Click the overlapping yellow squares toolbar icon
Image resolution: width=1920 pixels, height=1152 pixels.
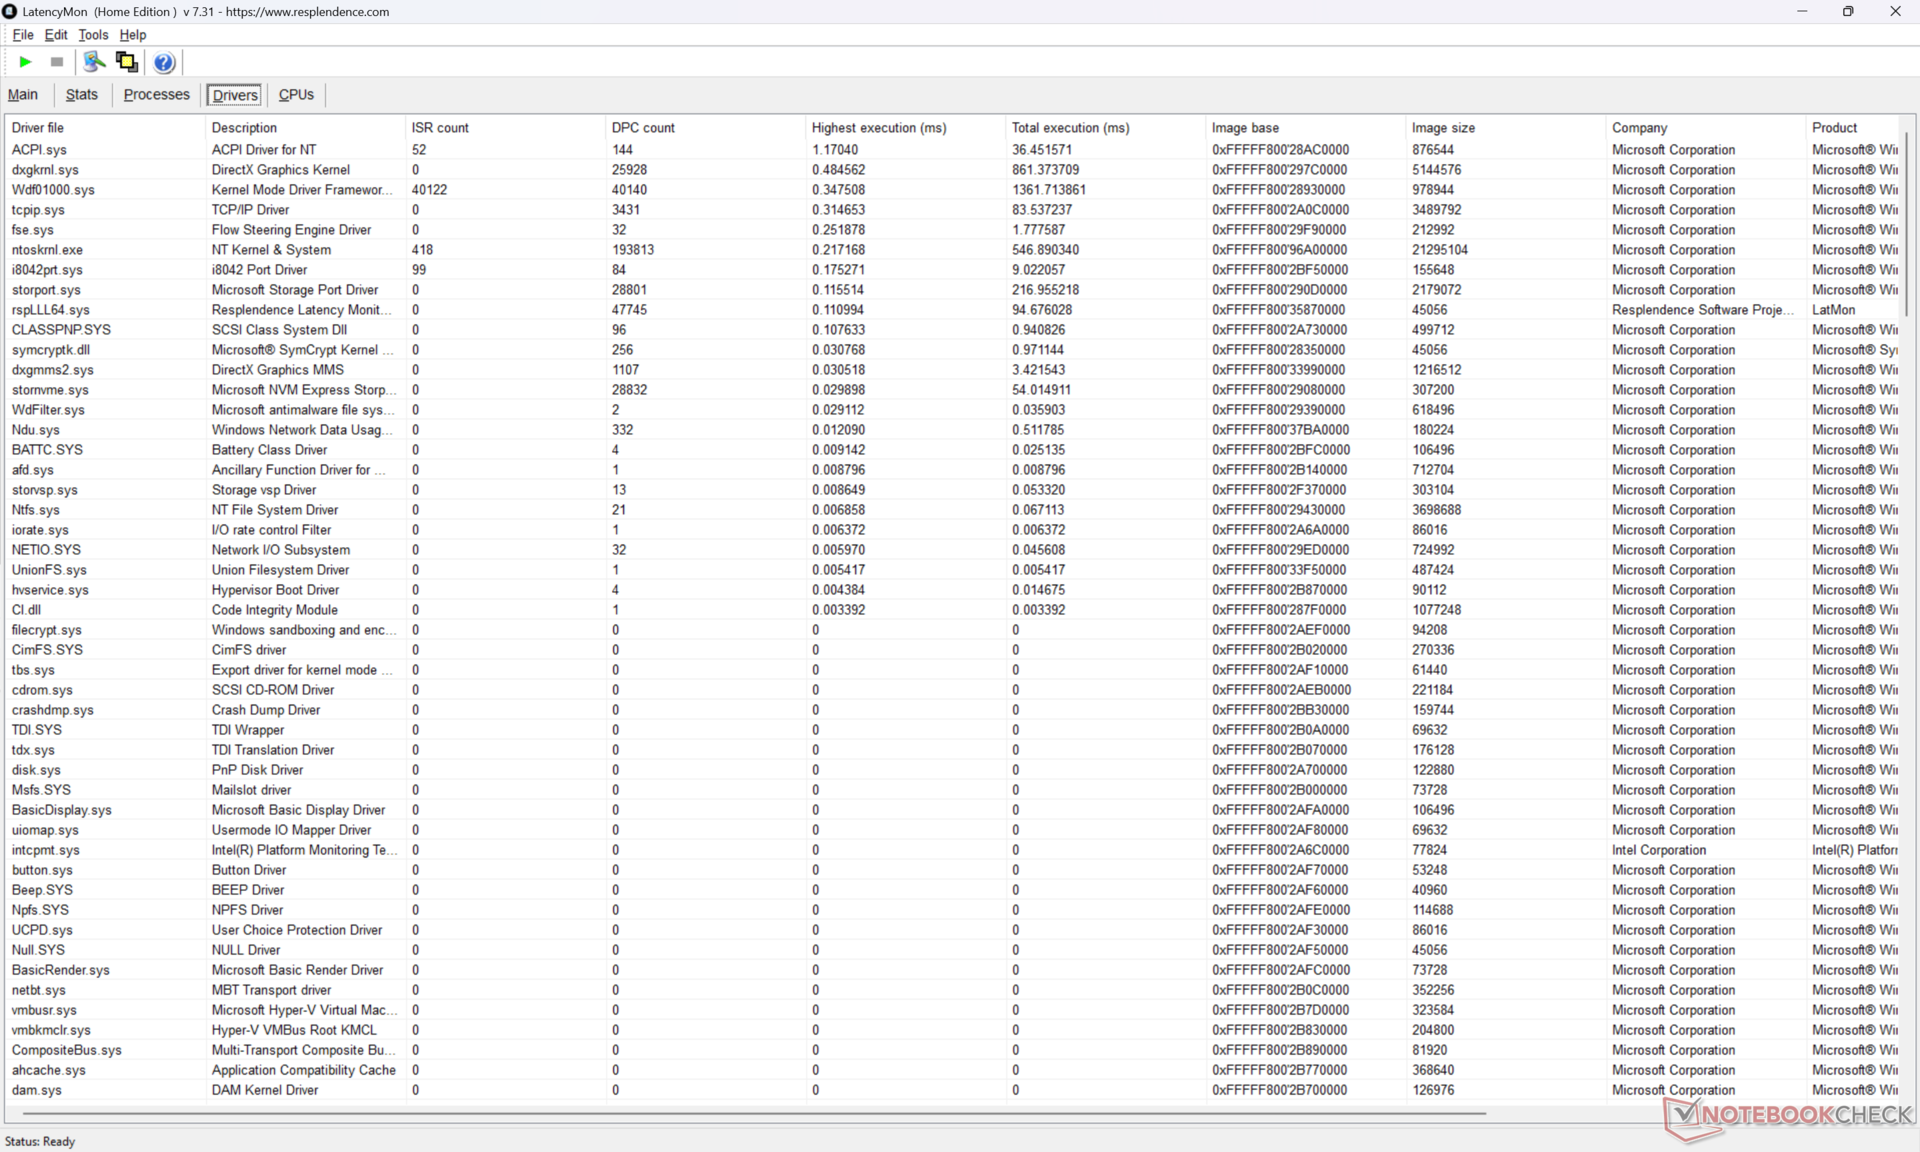point(127,62)
